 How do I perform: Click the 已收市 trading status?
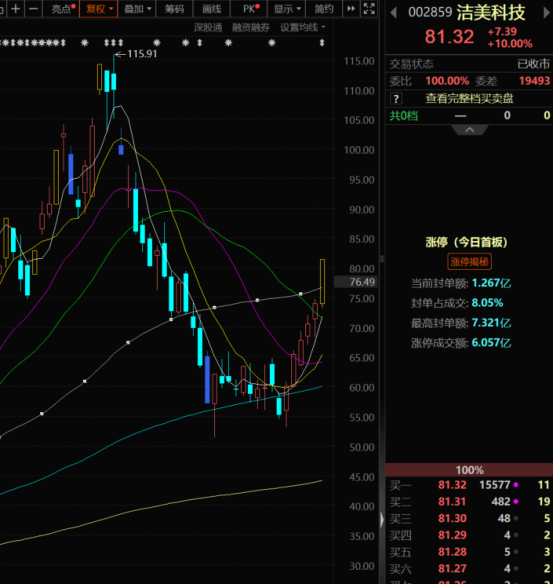point(533,64)
